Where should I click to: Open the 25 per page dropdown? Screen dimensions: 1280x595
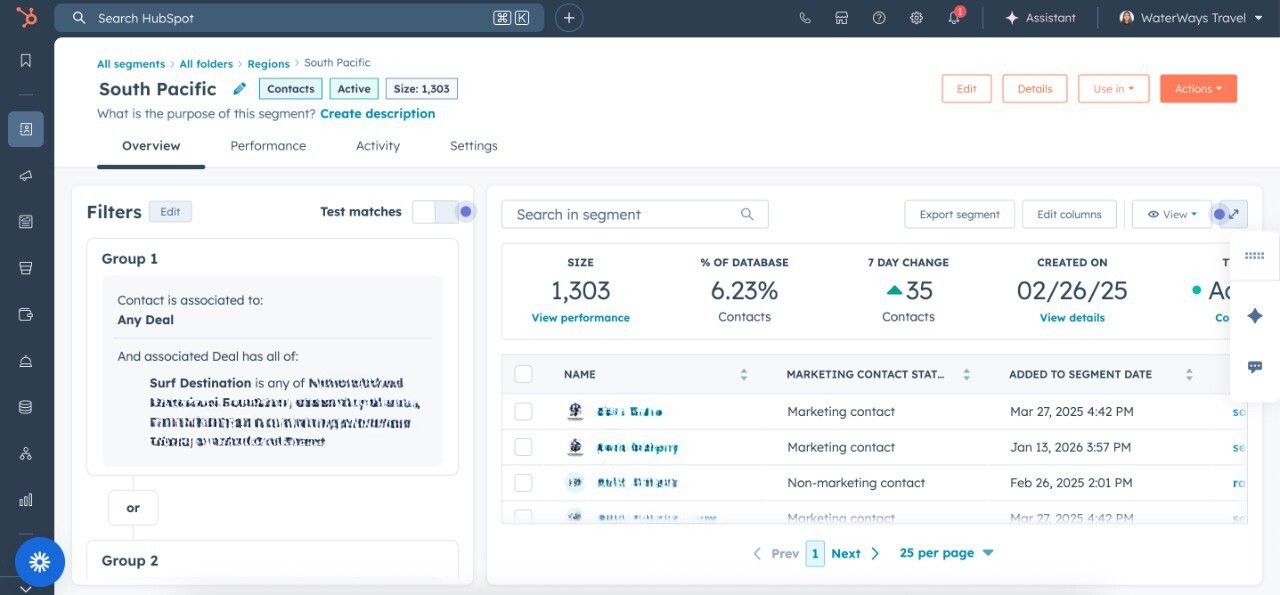pos(946,553)
